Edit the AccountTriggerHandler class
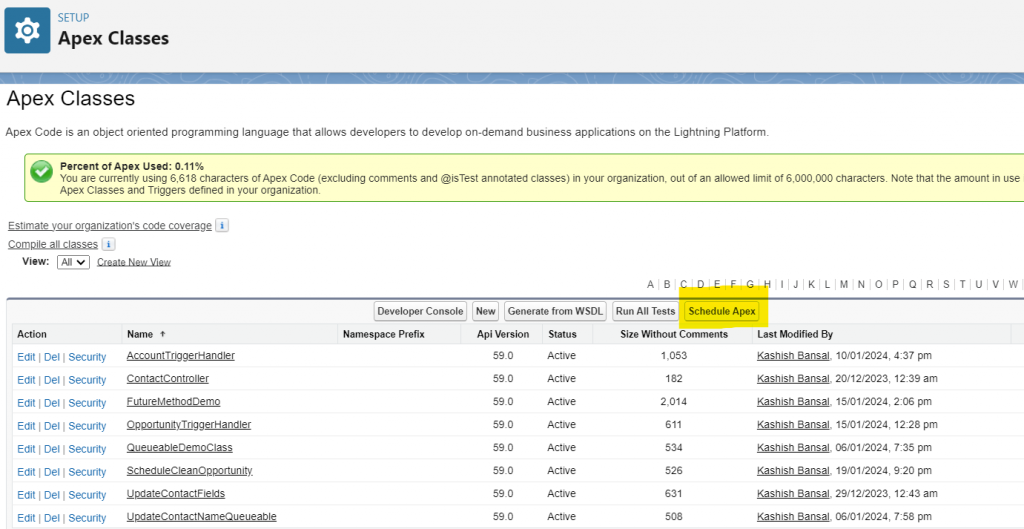 pyautogui.click(x=26, y=357)
